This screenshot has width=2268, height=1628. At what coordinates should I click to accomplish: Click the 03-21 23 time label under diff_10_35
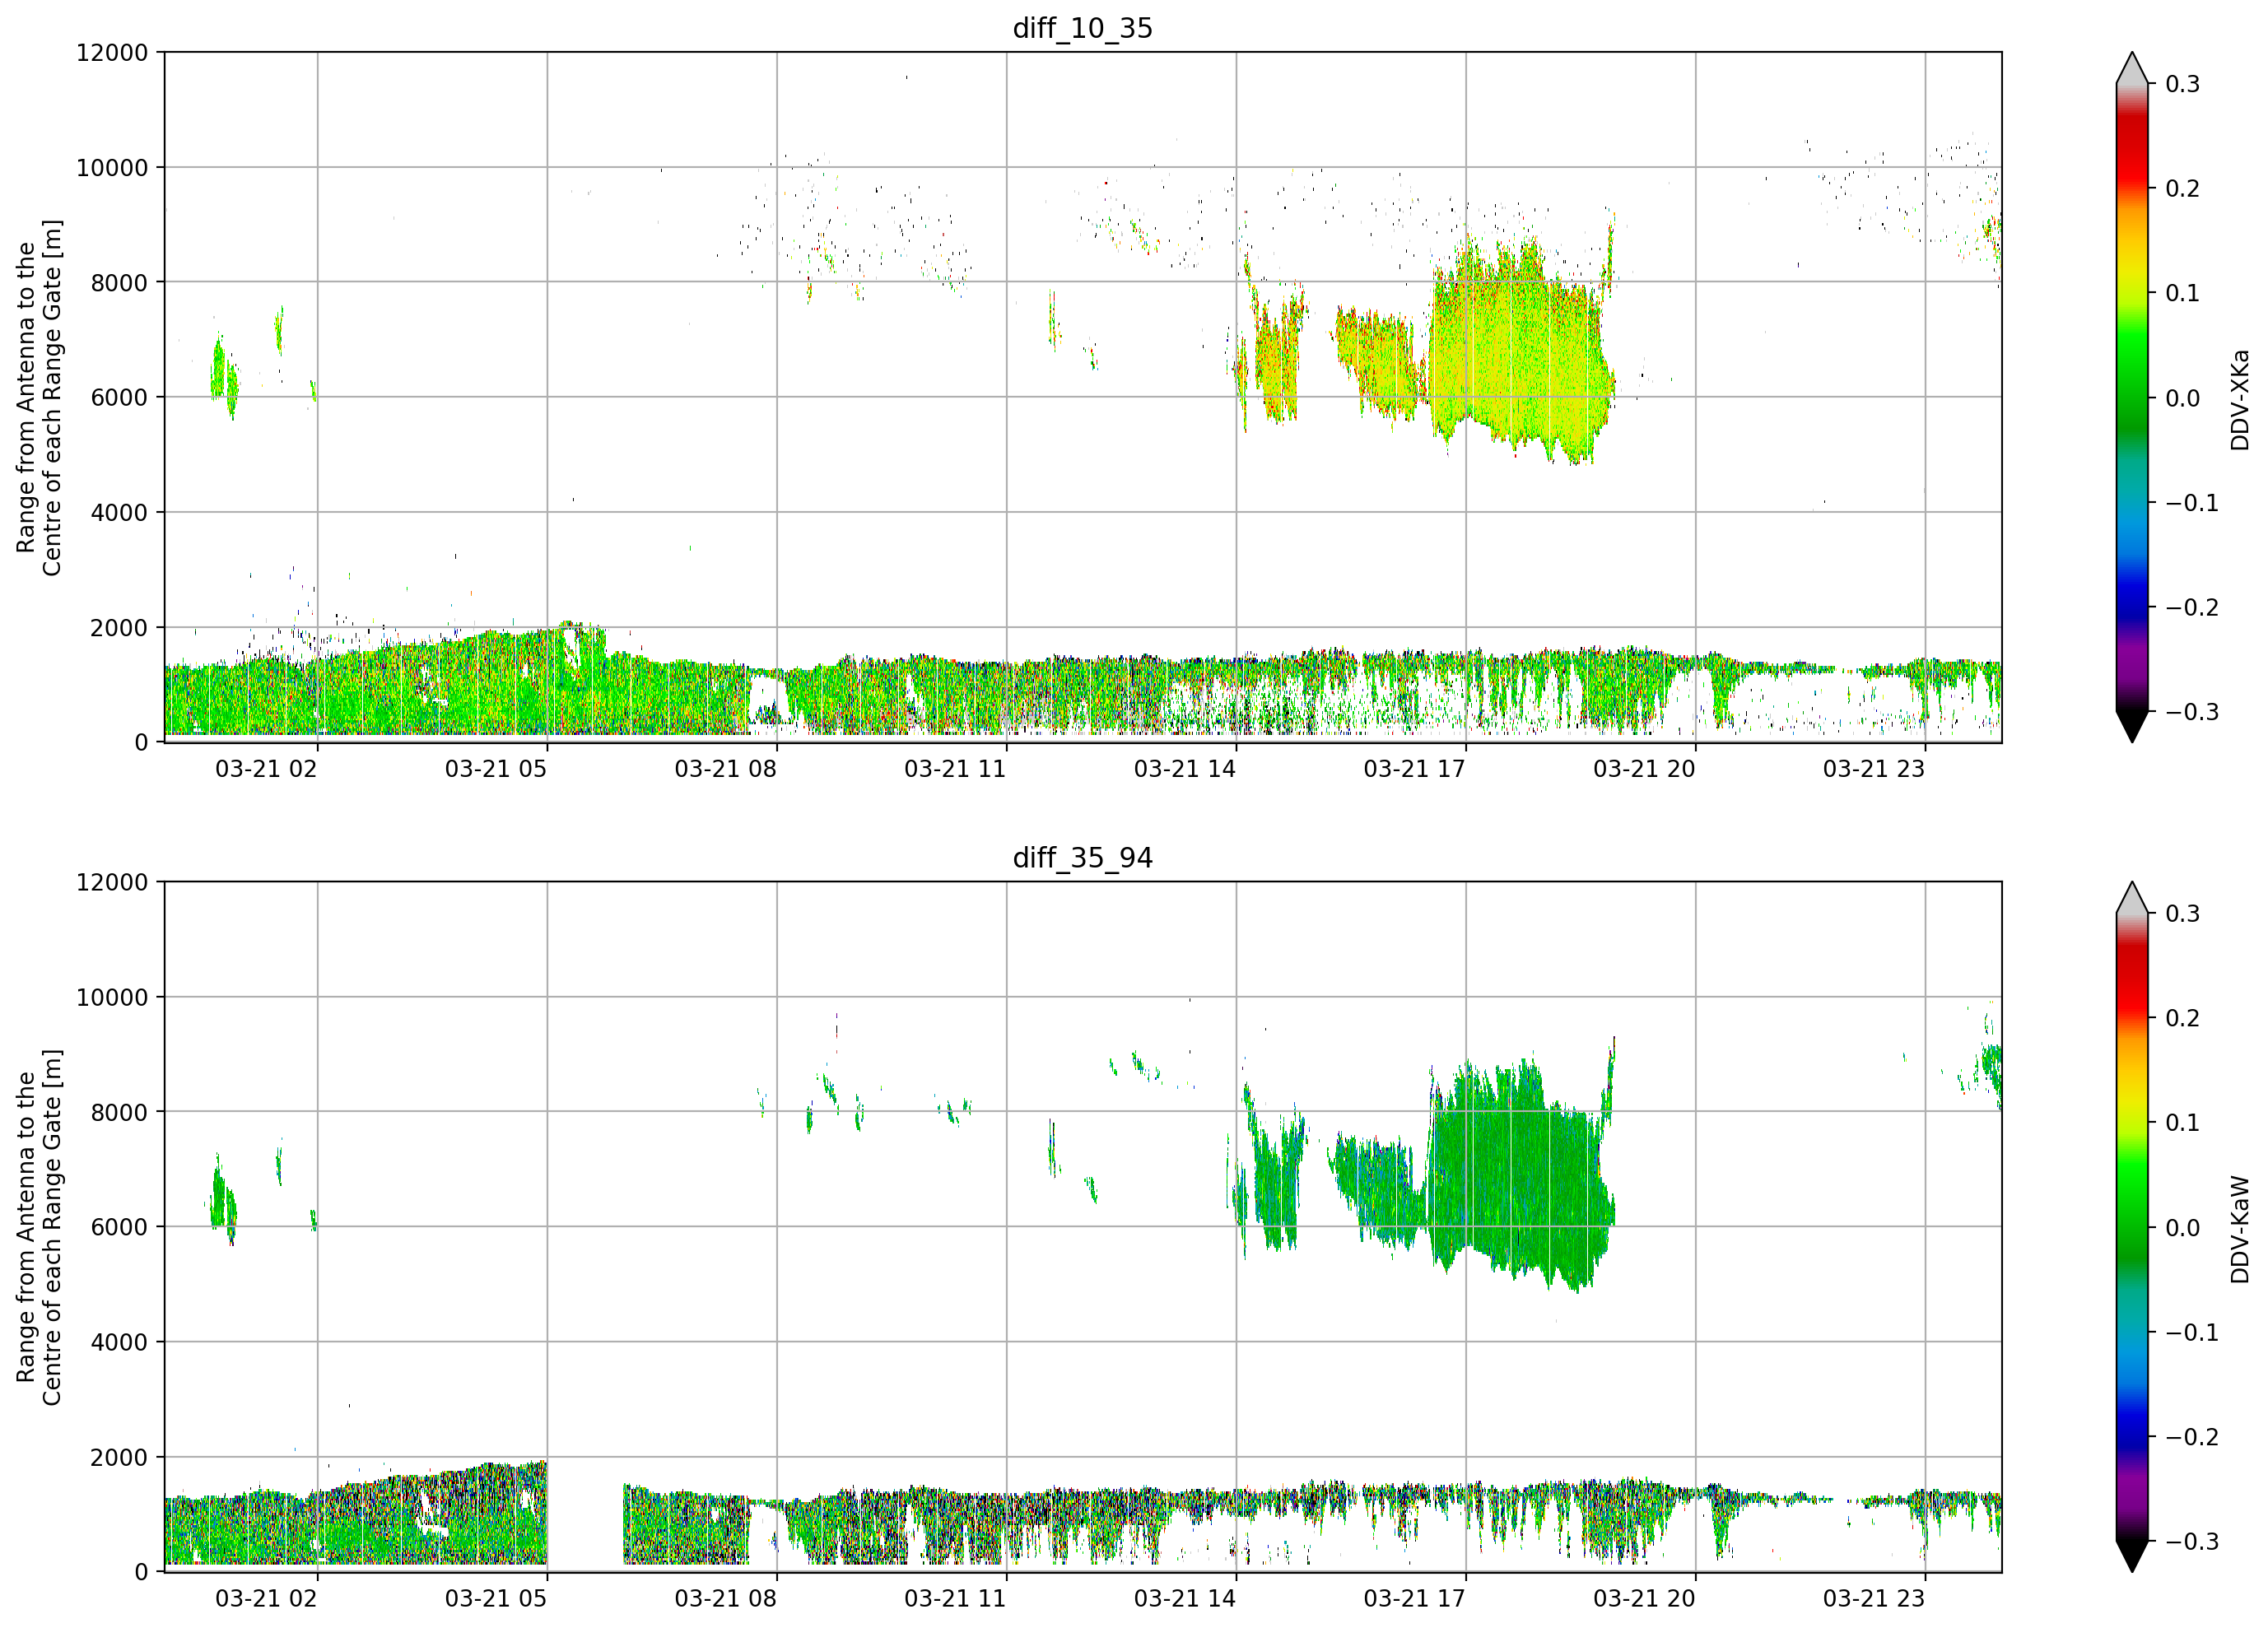1874,769
